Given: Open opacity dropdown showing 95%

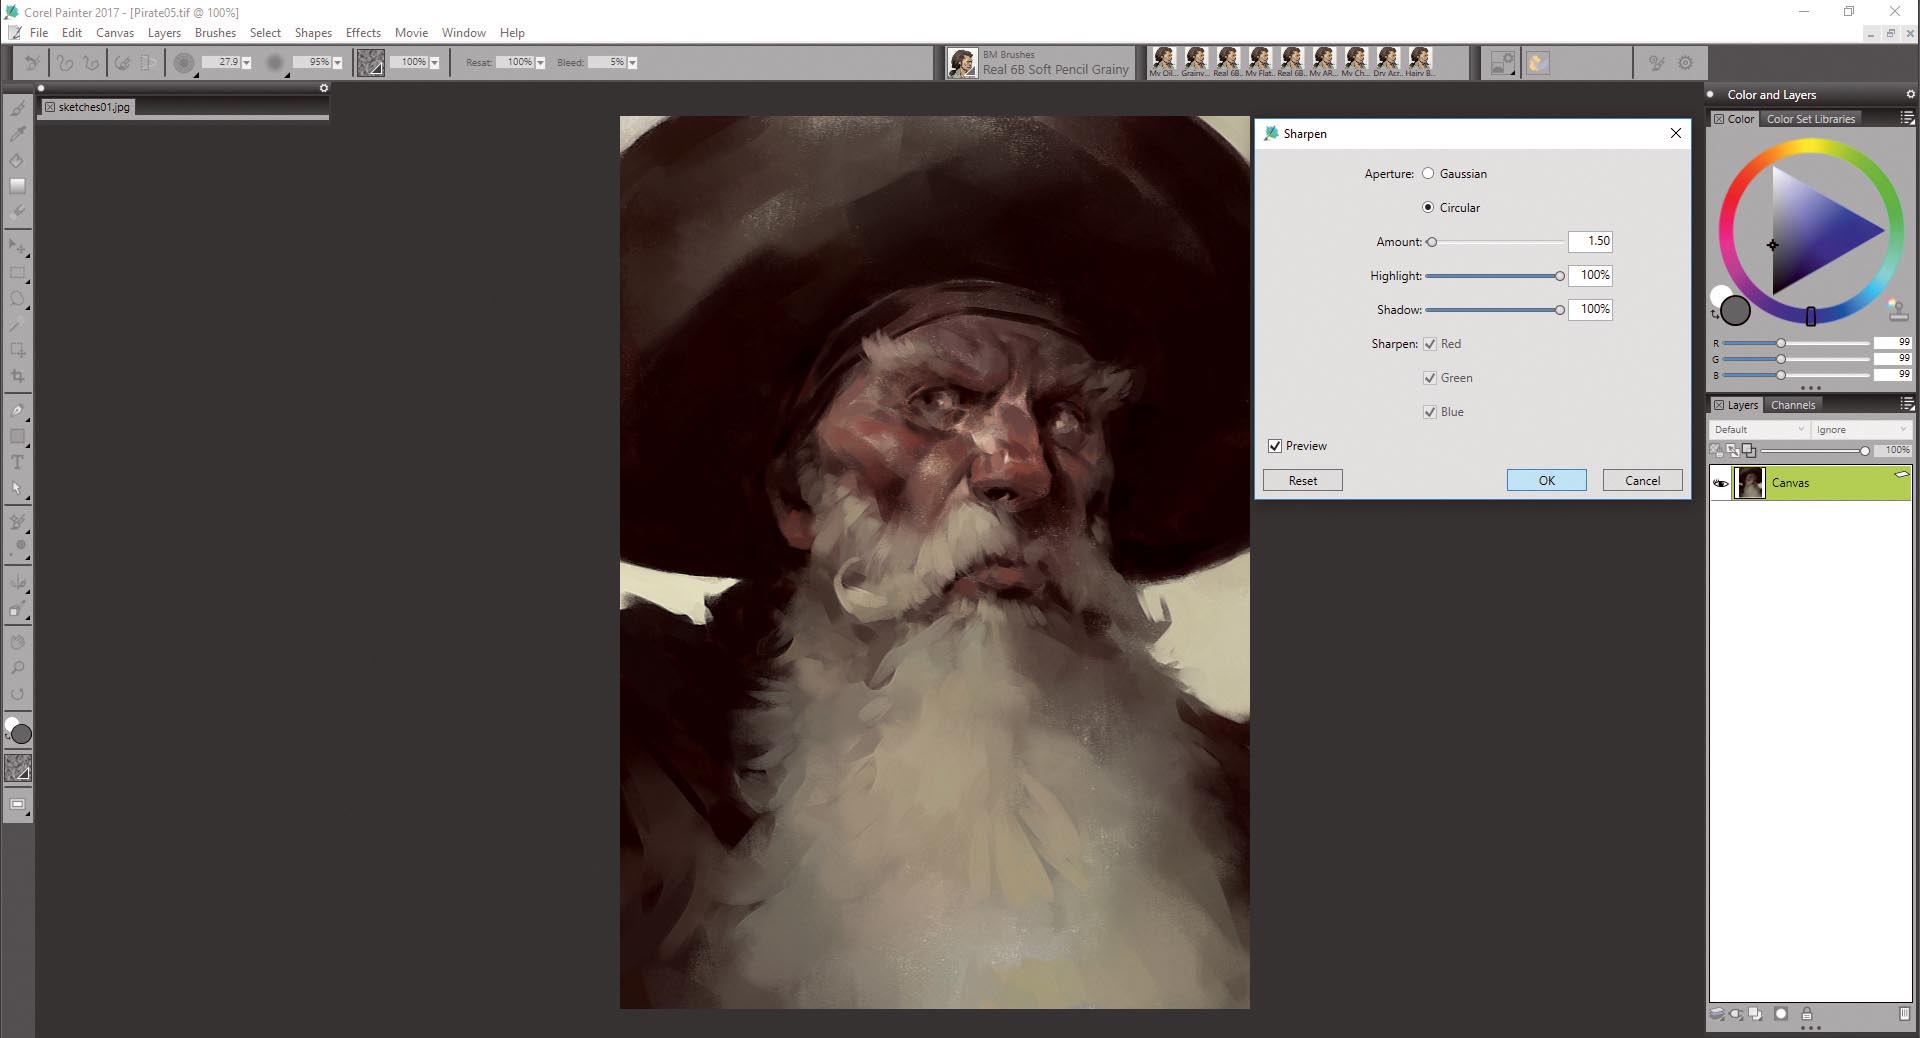Looking at the screenshot, I should pos(337,62).
